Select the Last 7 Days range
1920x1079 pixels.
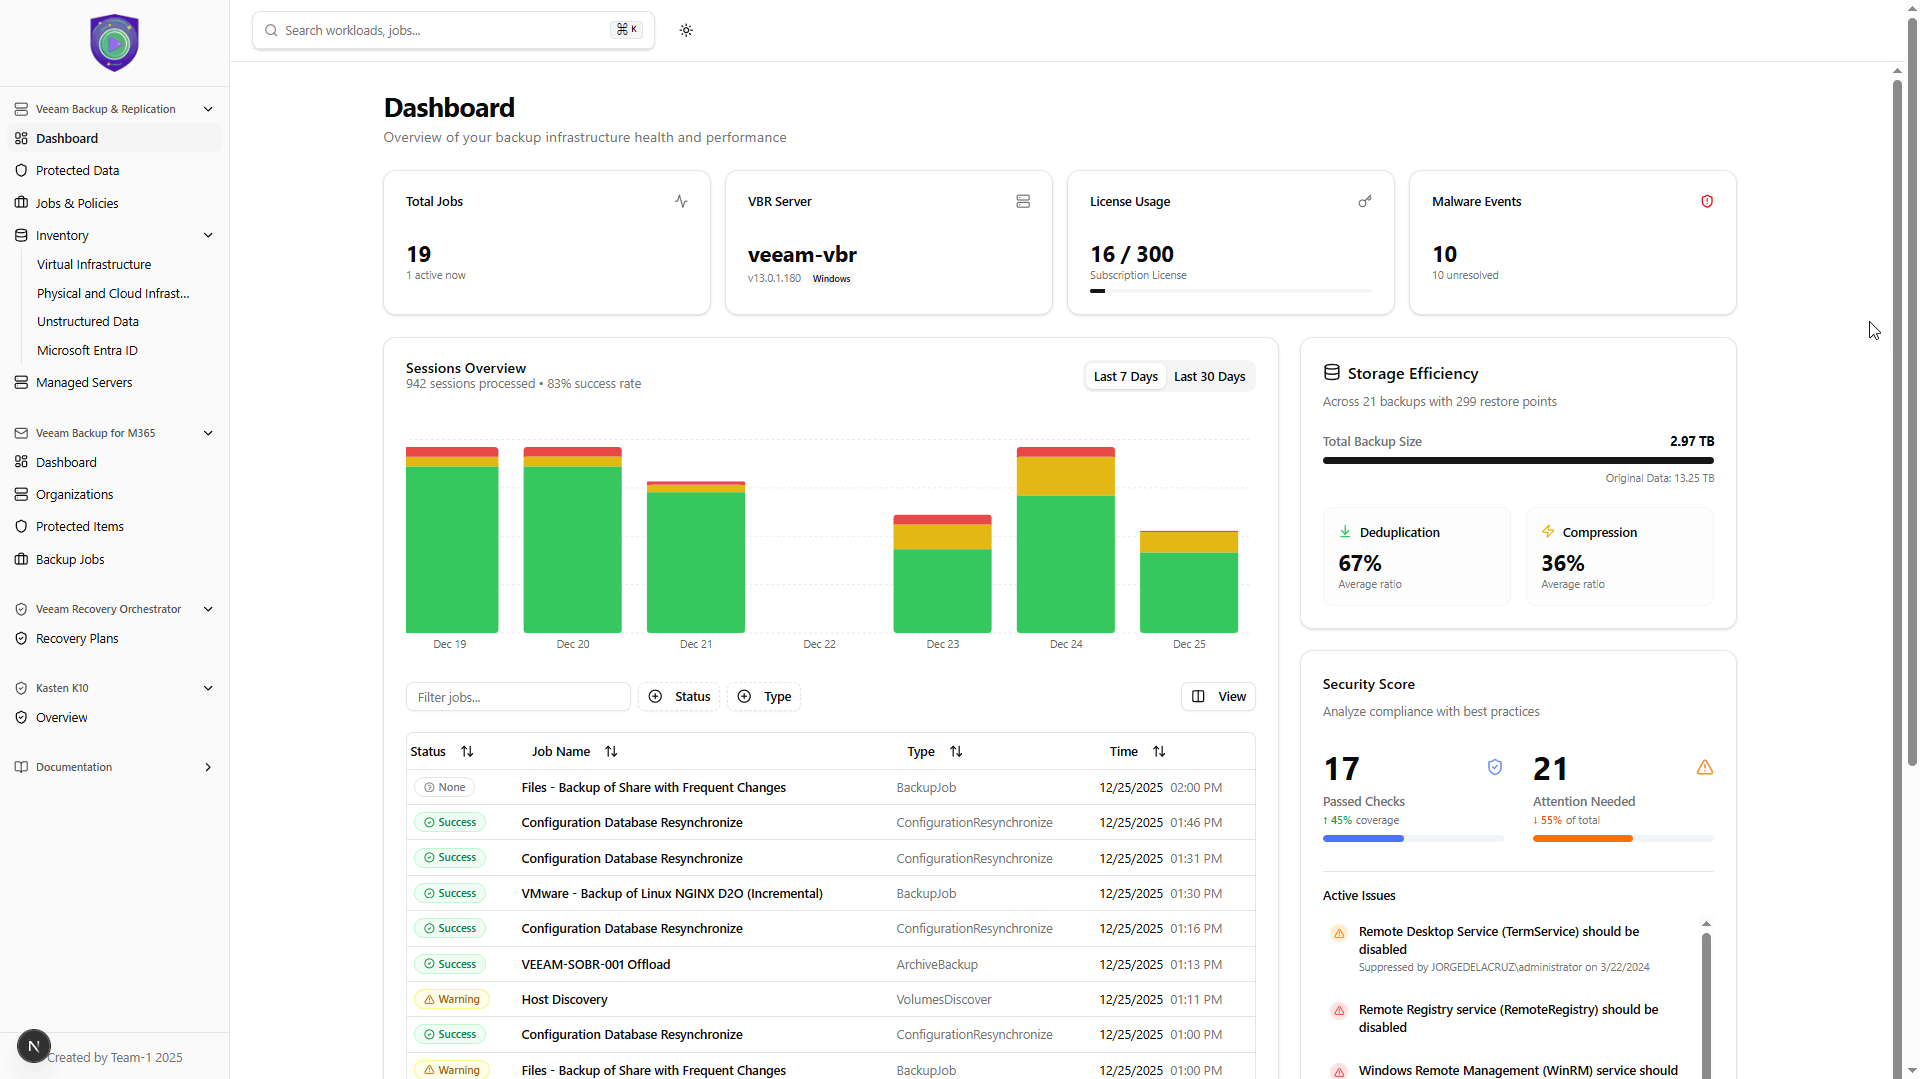click(x=1125, y=377)
